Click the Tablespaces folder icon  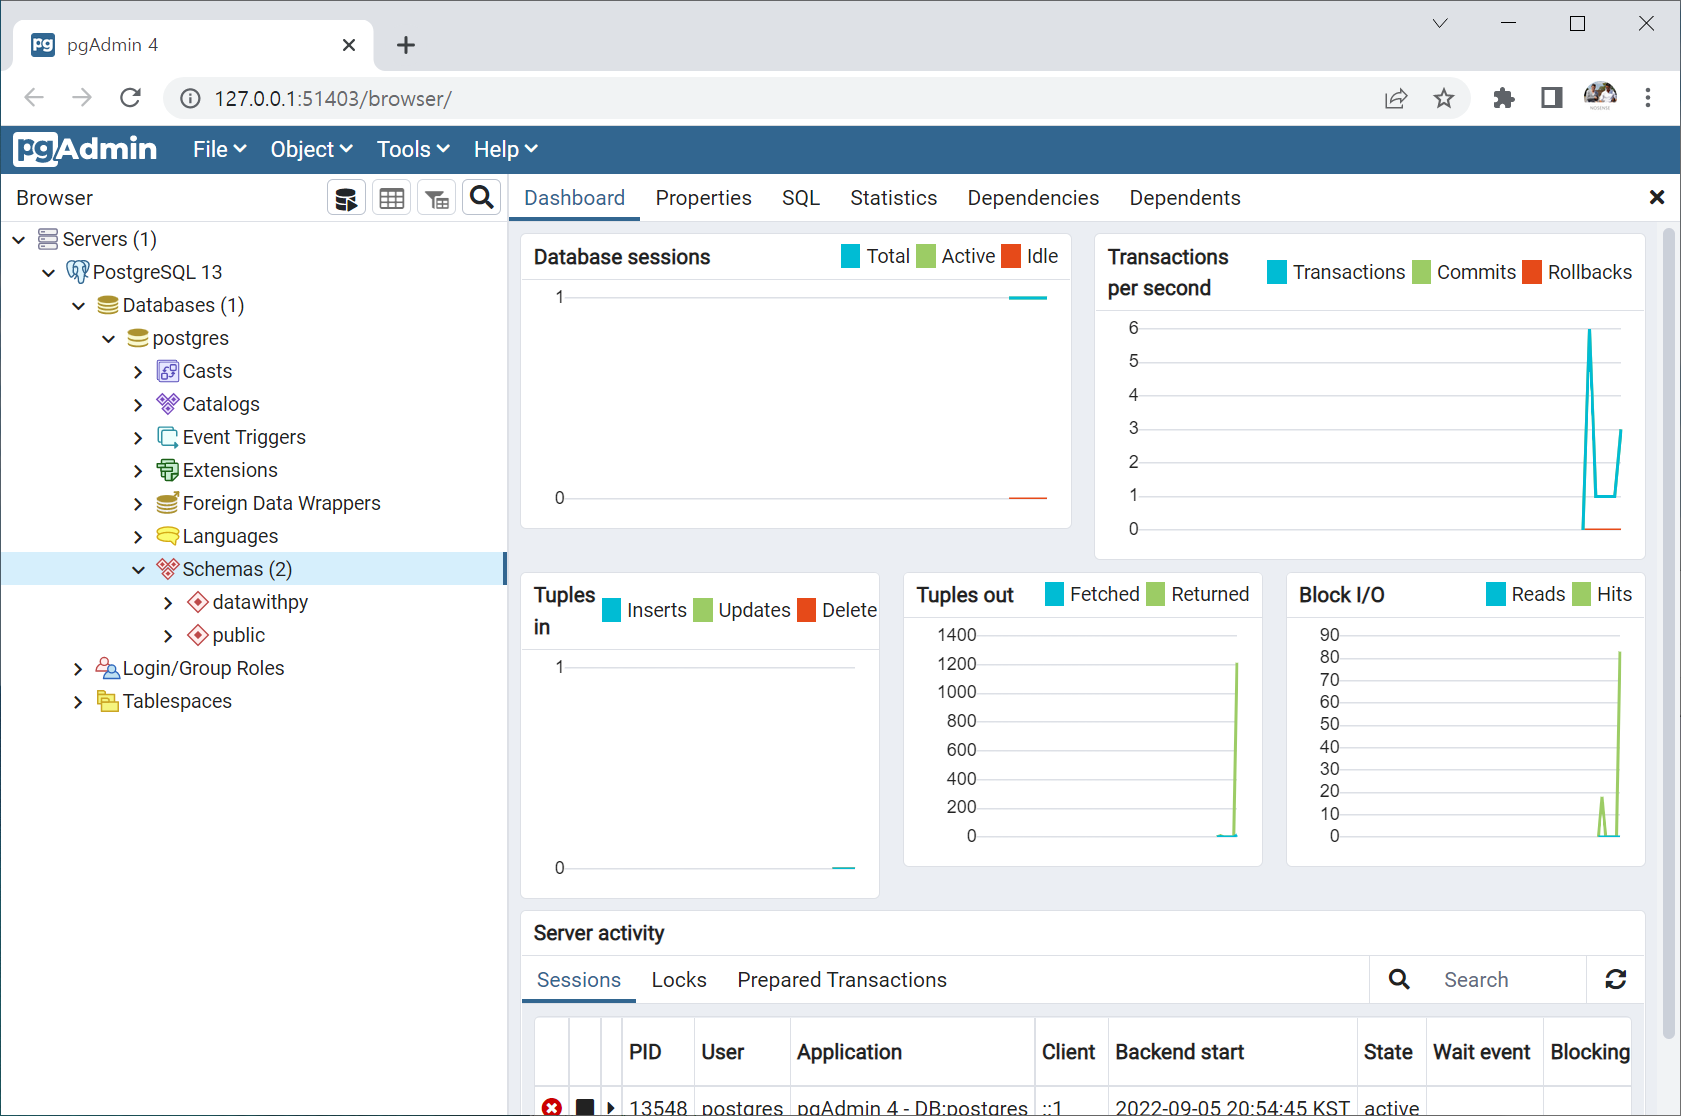click(108, 701)
